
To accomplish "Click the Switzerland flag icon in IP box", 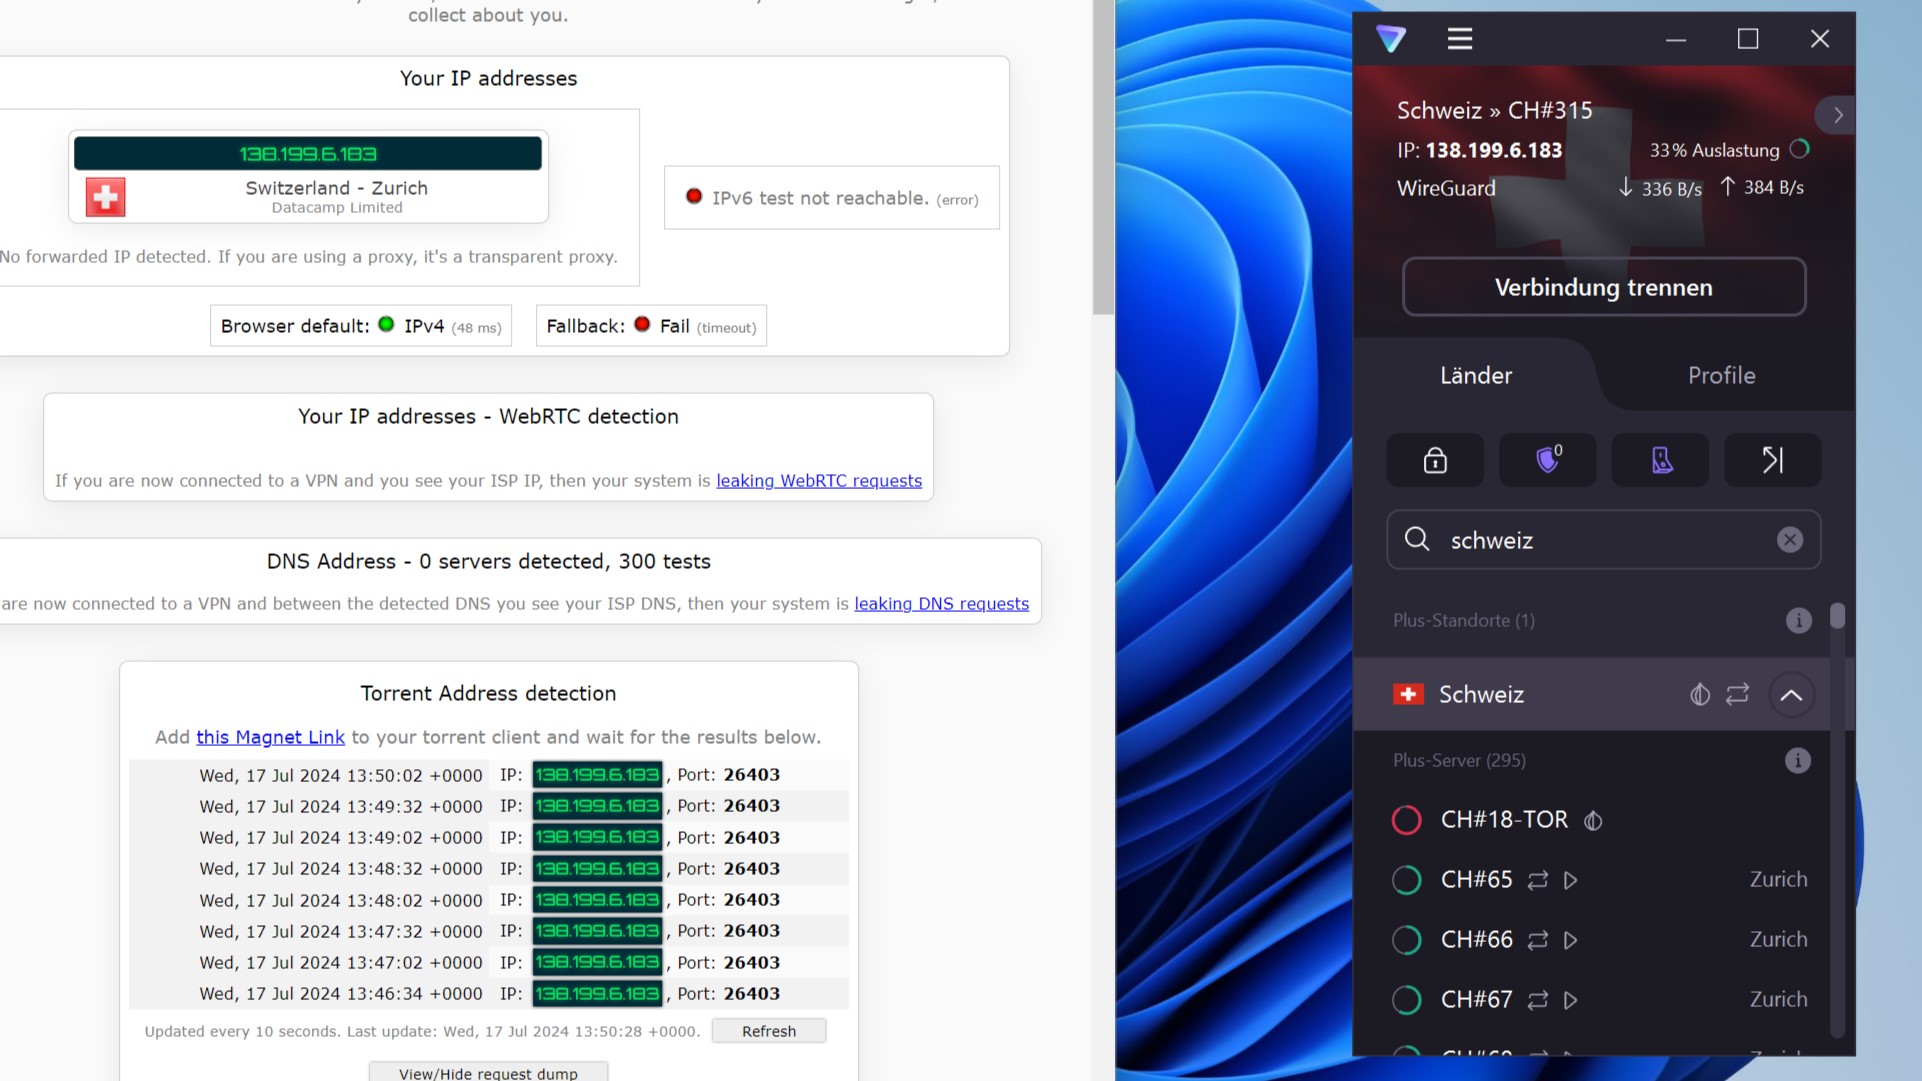I will (x=105, y=197).
